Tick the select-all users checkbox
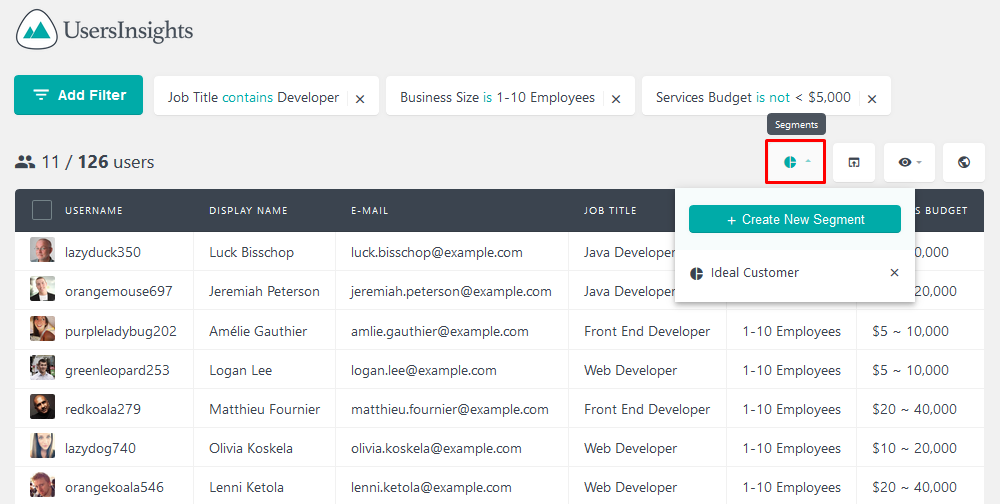 pyautogui.click(x=42, y=210)
